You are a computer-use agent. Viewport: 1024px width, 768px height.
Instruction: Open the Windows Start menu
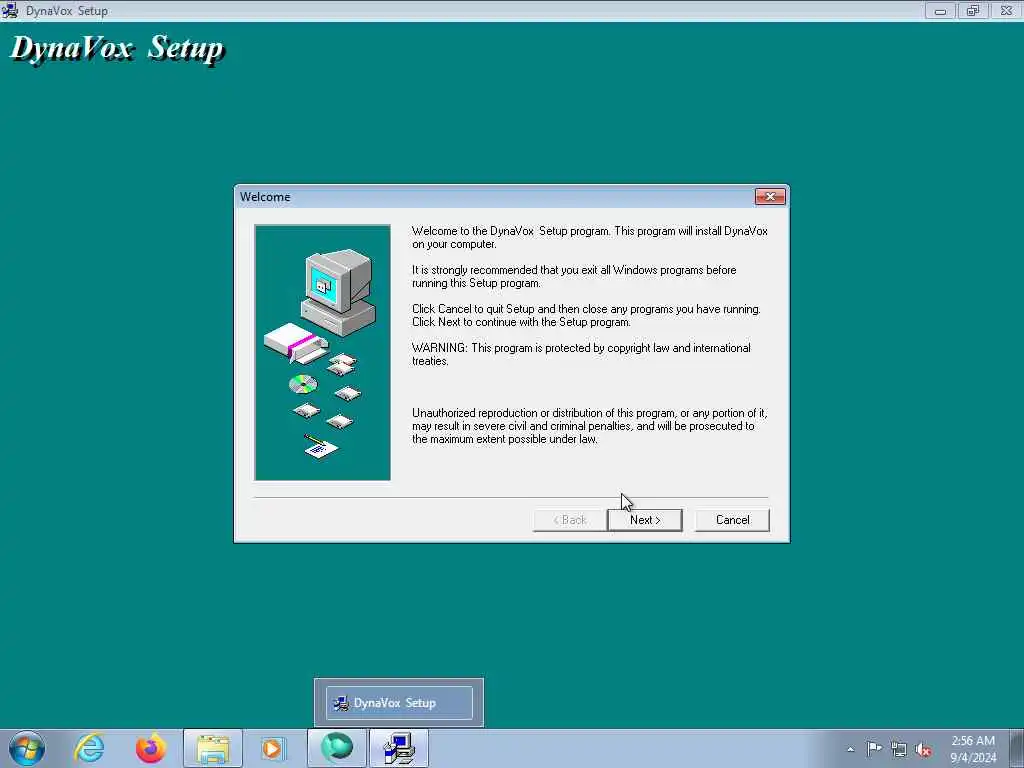click(x=27, y=748)
